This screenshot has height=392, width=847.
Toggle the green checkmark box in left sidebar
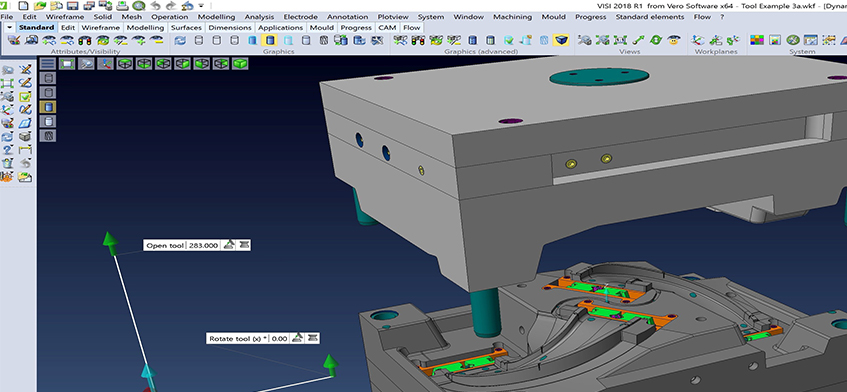pos(25,97)
